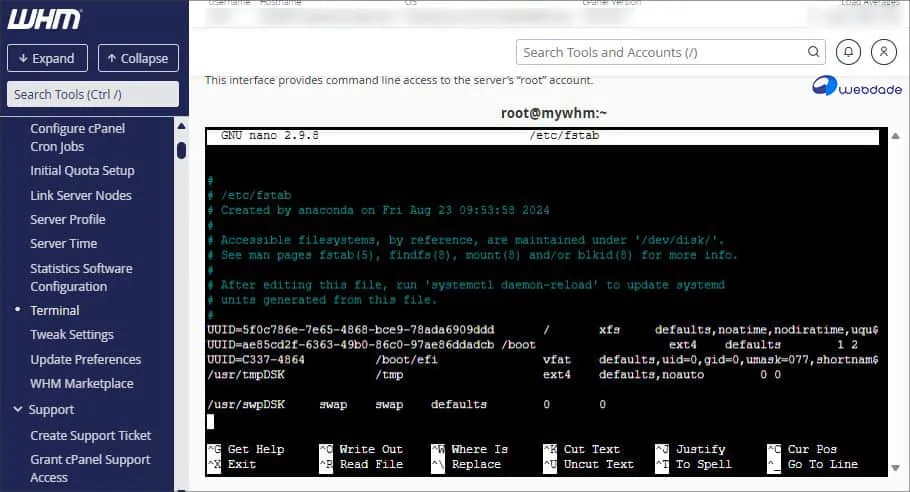Click Create Support Ticket link
Viewport: 910px width, 492px height.
click(90, 435)
